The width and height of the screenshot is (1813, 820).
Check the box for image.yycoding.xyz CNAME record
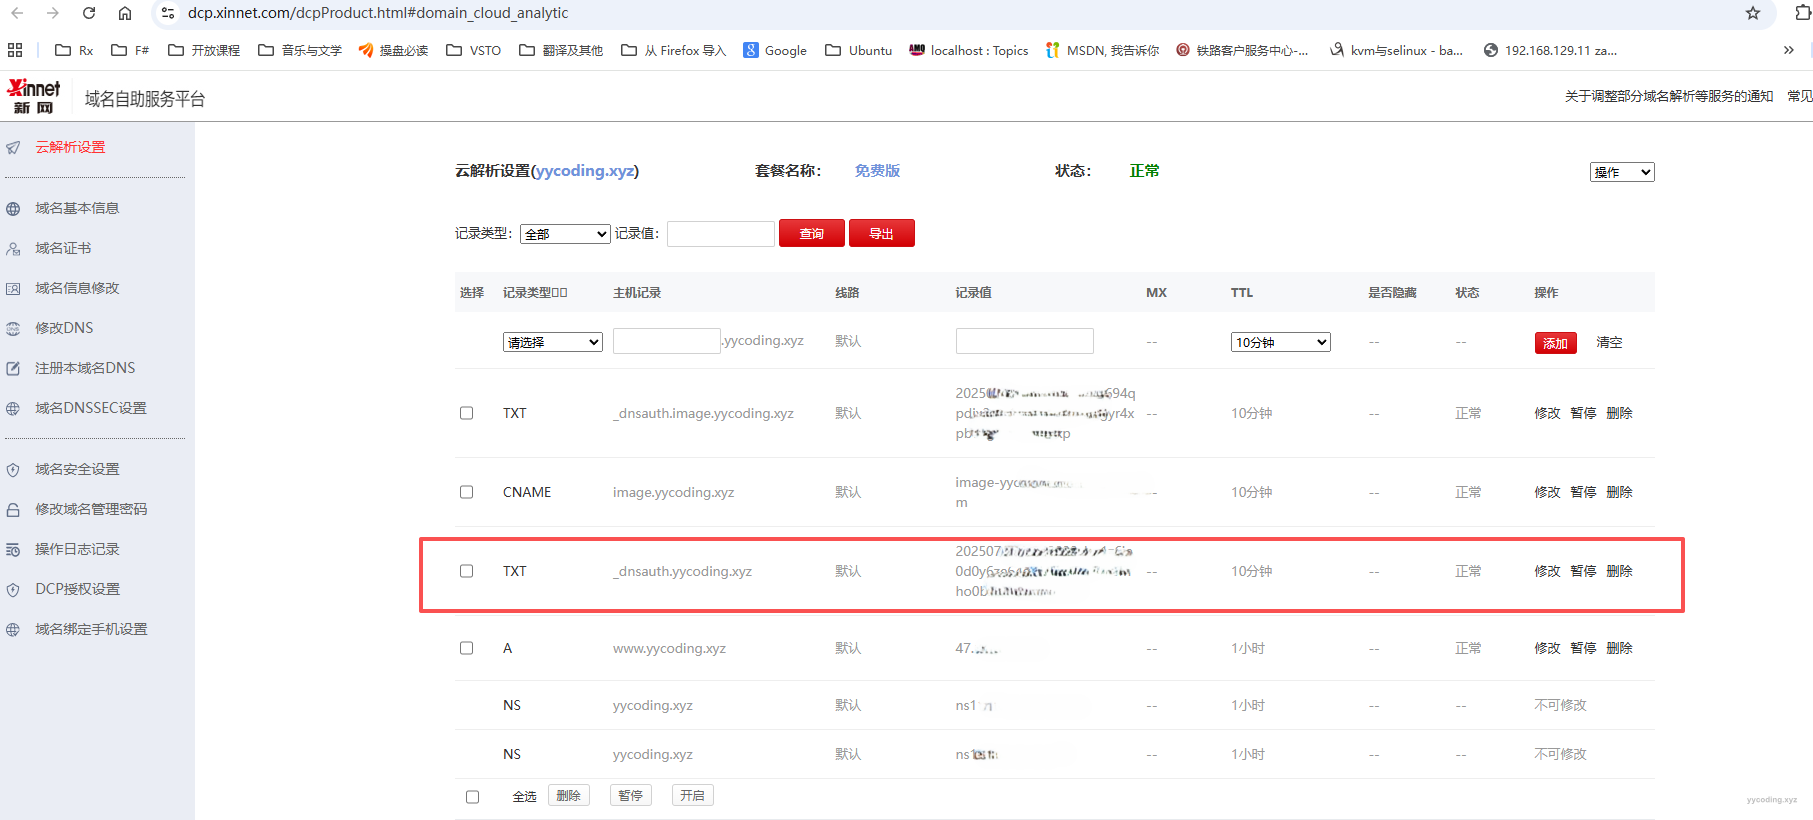(x=466, y=492)
